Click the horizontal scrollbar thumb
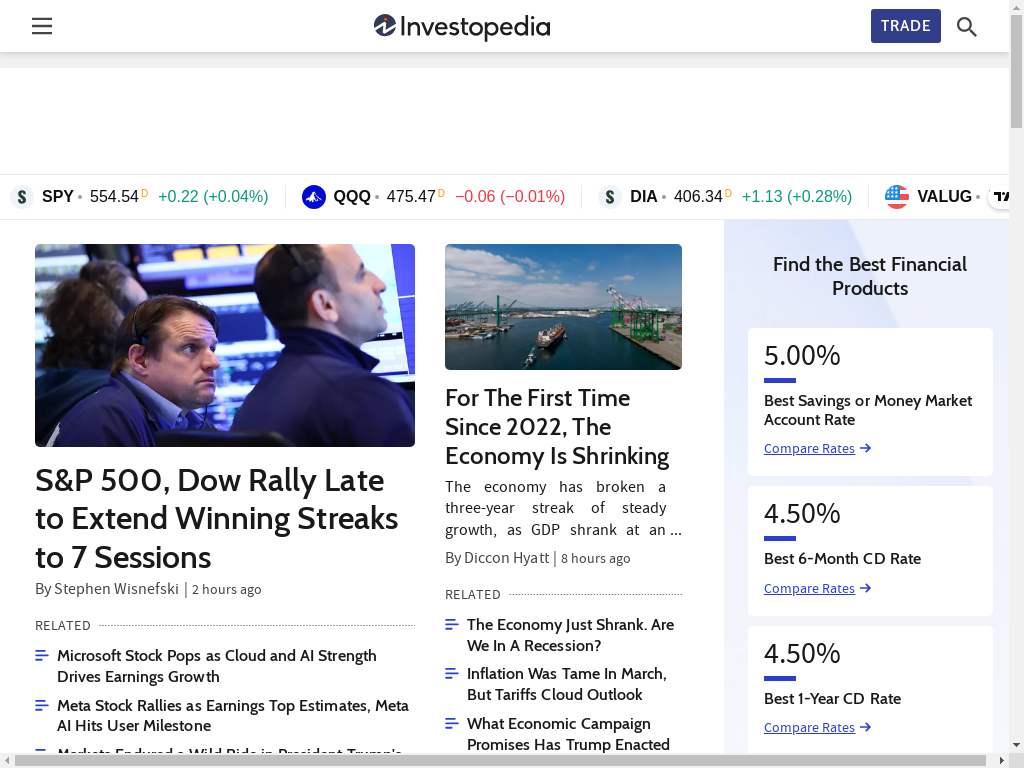This screenshot has width=1024, height=768. point(501,761)
